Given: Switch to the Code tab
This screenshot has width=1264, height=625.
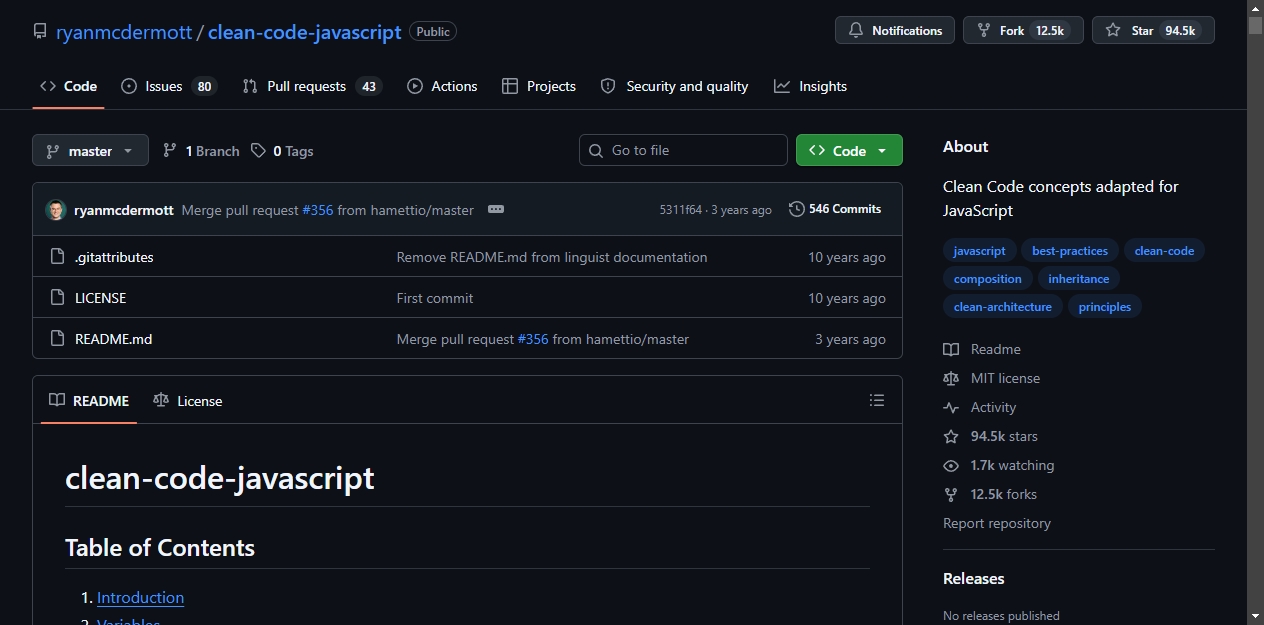Looking at the screenshot, I should (x=68, y=86).
